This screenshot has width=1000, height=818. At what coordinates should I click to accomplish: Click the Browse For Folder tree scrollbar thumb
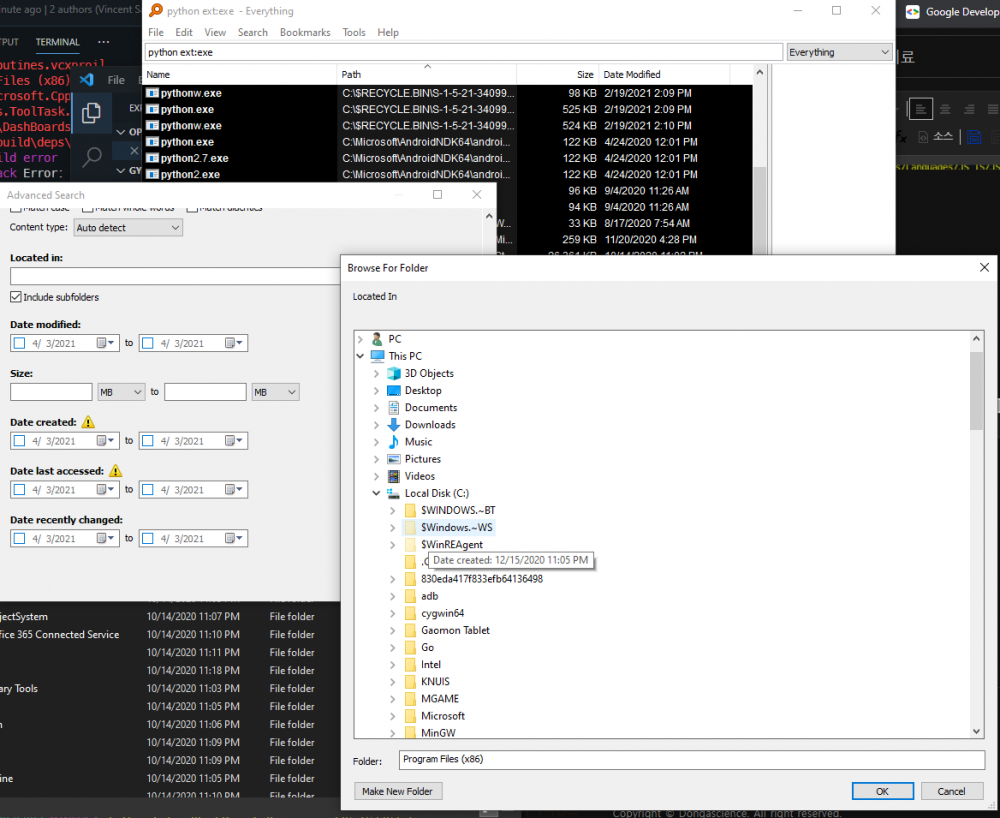click(x=976, y=391)
